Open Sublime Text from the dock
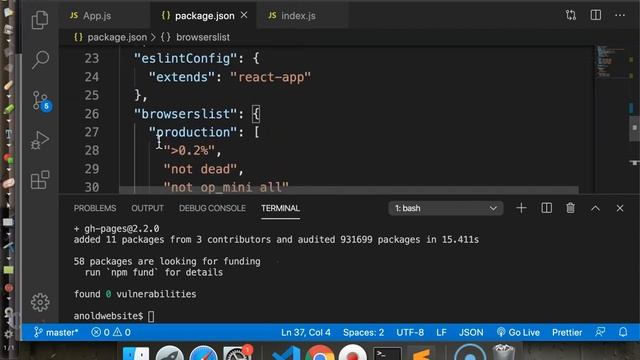 pos(421,353)
